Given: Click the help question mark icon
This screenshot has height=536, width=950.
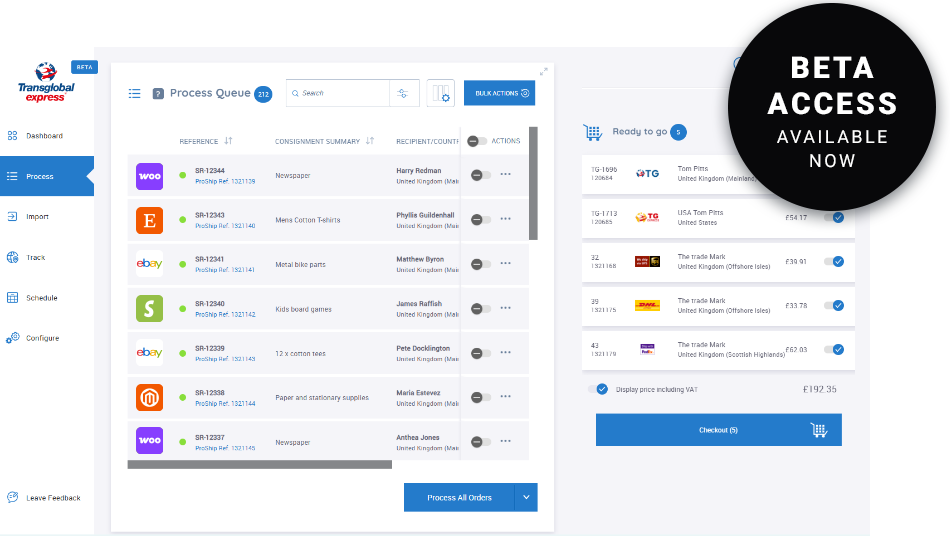Looking at the screenshot, I should [158, 94].
